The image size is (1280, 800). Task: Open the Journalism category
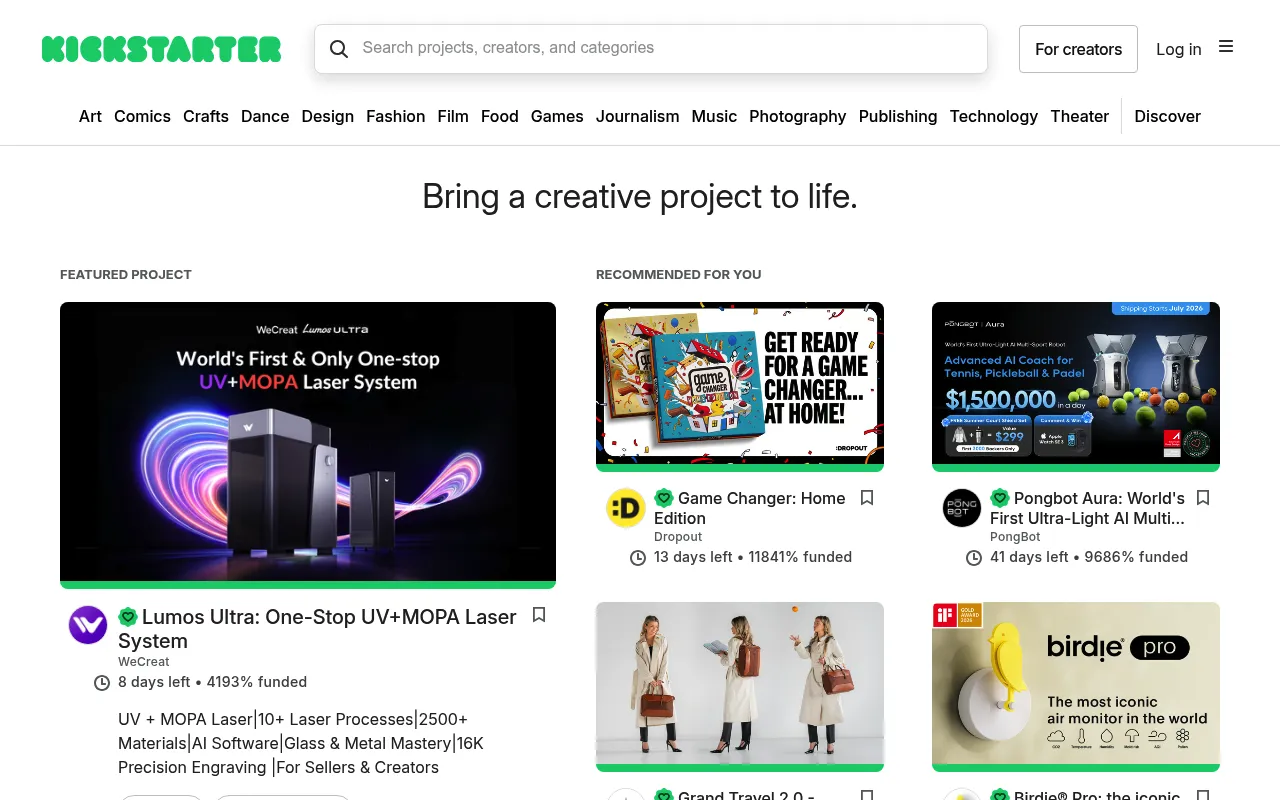[x=638, y=116]
